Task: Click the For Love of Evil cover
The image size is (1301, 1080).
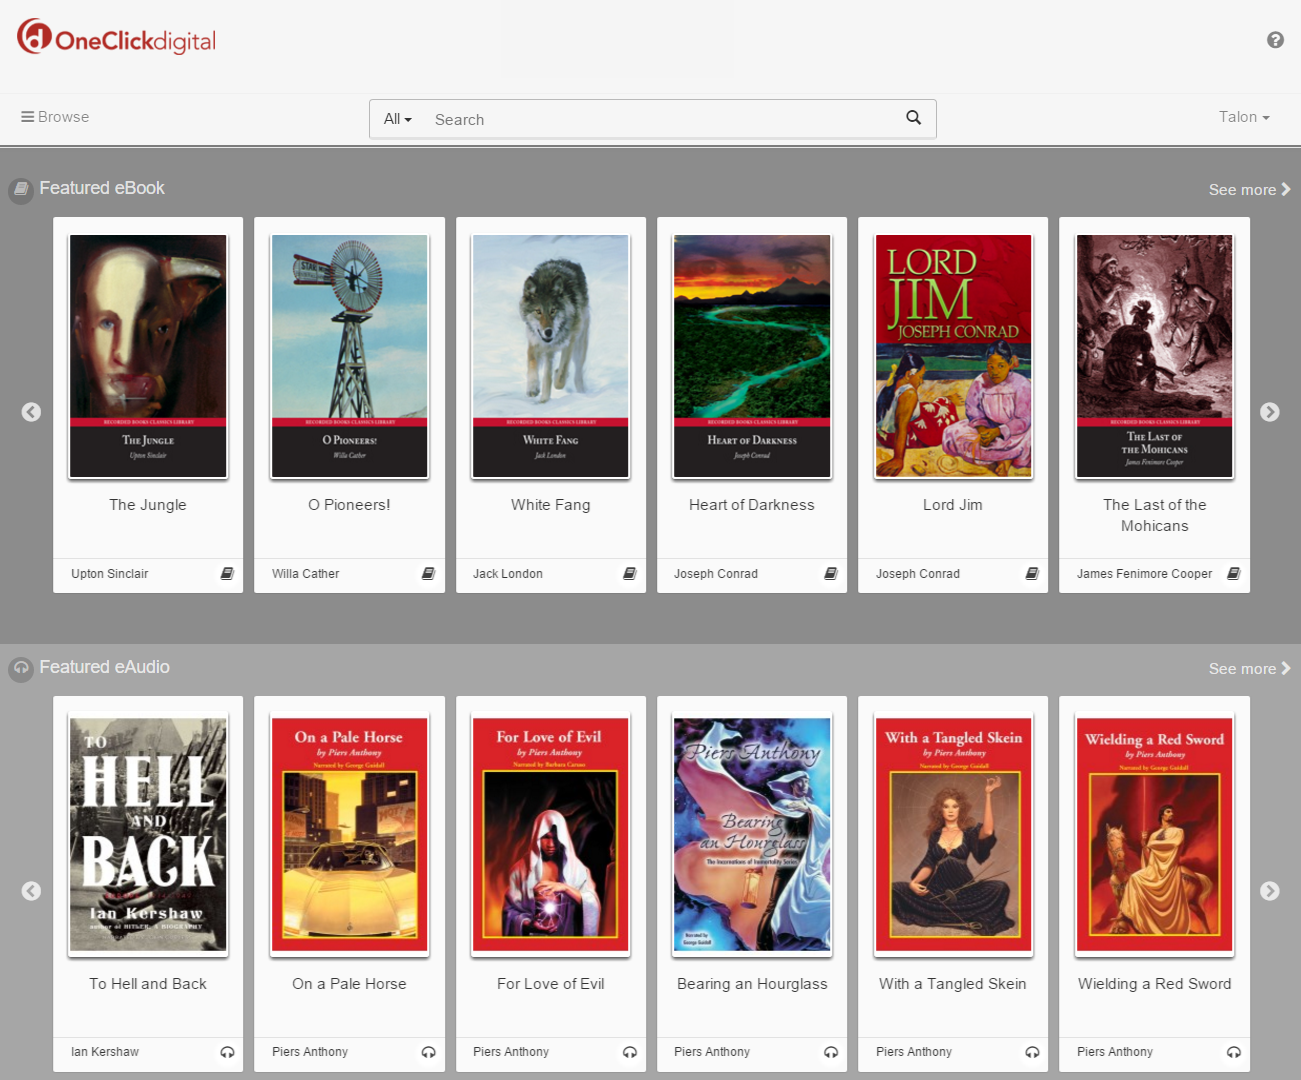Action: pyautogui.click(x=551, y=834)
